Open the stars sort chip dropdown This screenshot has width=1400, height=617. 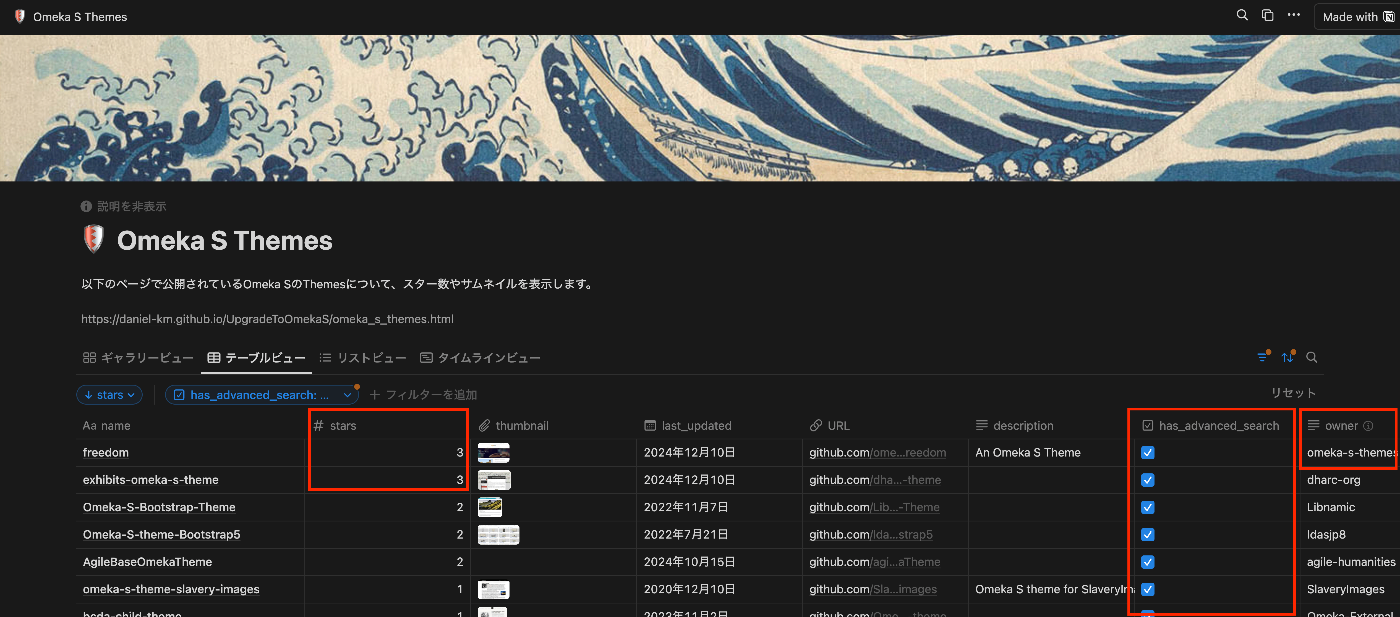(x=109, y=394)
